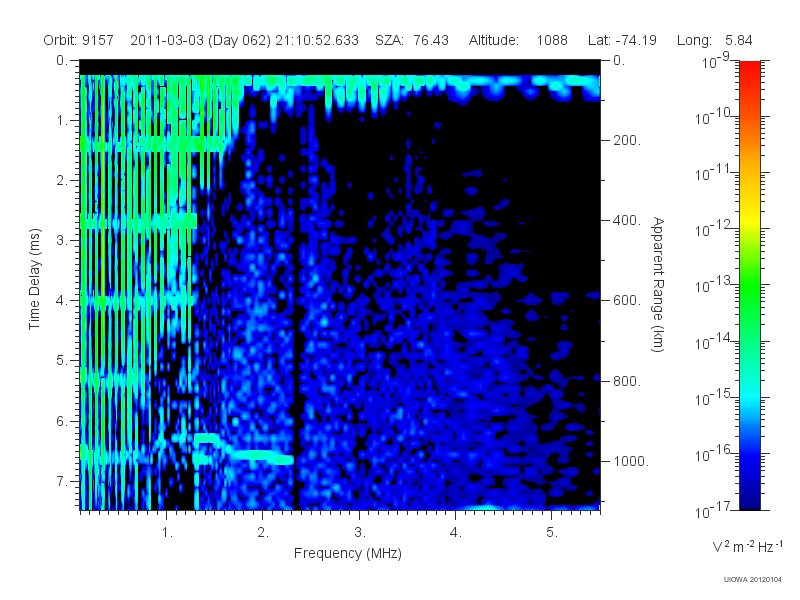The width and height of the screenshot is (800, 600).
Task: Click the 5. tick label on frequency axis
Action: (552, 533)
